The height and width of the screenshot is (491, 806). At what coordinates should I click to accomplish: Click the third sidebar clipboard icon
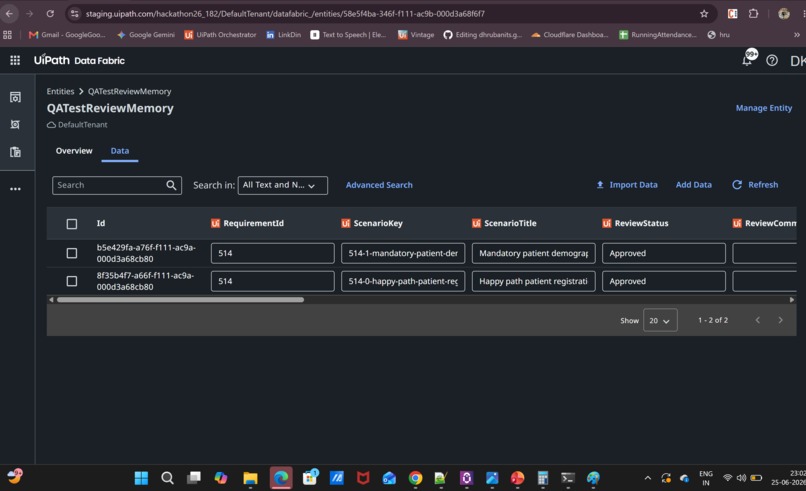pyautogui.click(x=15, y=152)
